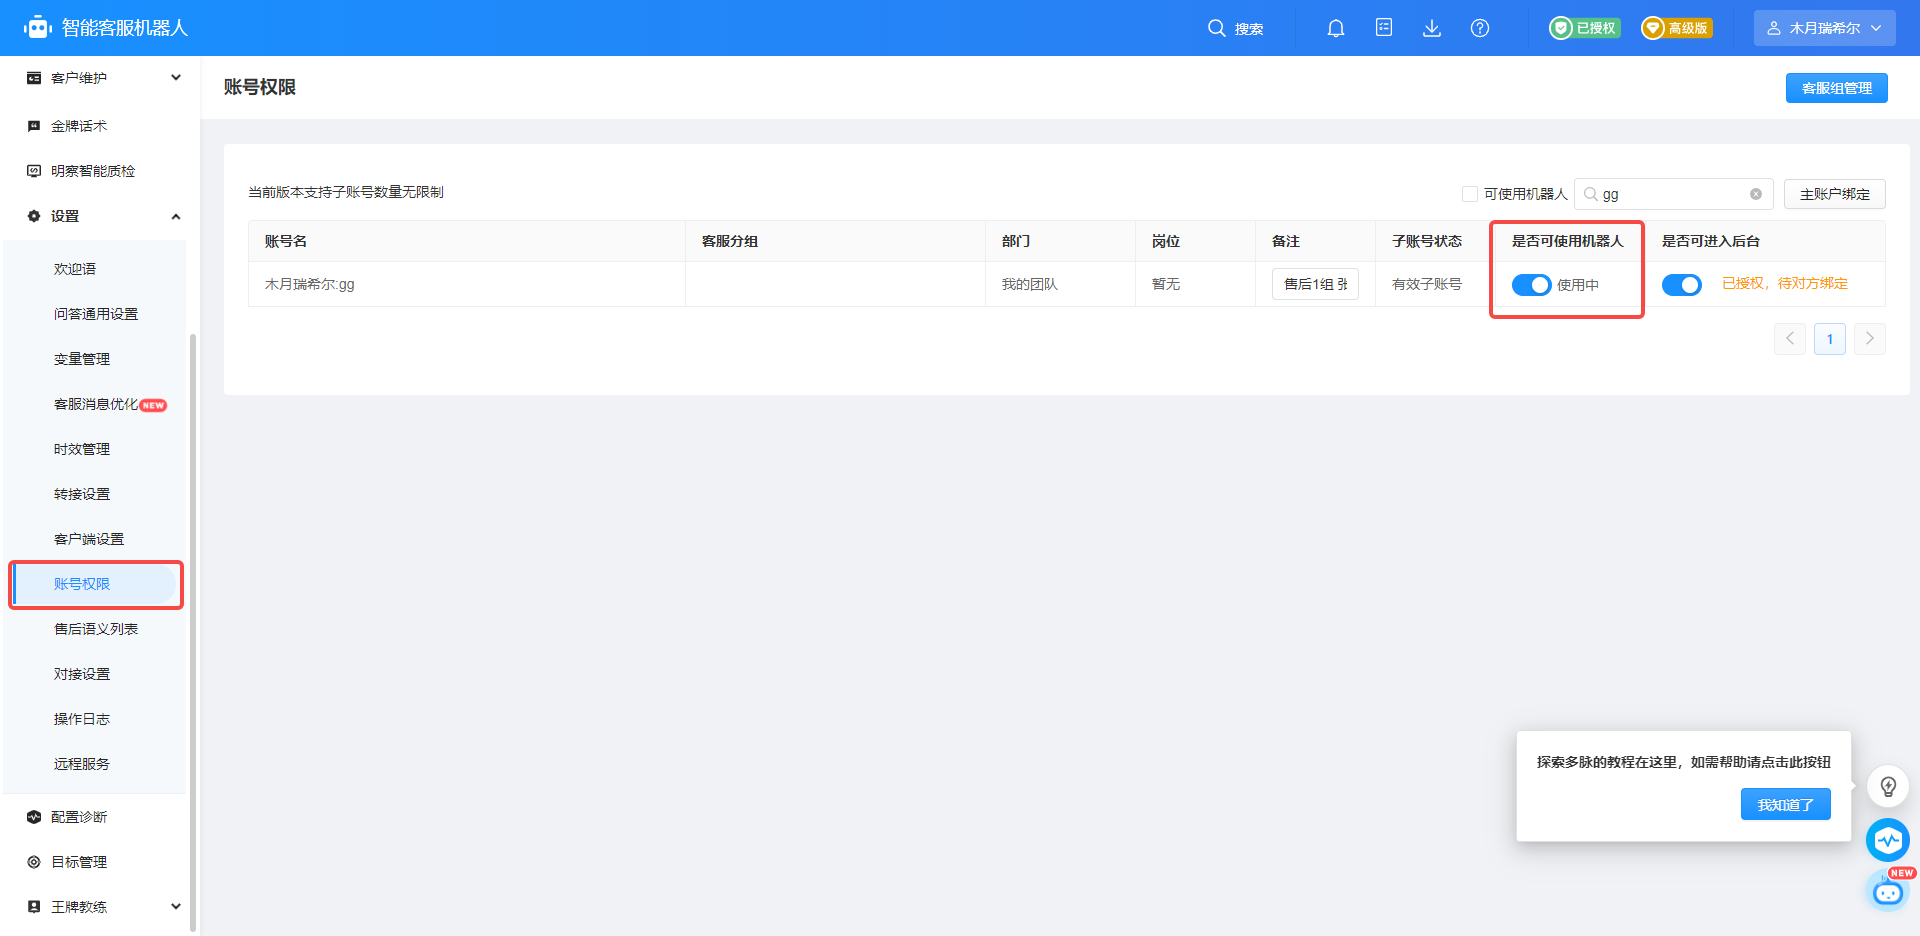Open notifications bell icon

[1336, 28]
